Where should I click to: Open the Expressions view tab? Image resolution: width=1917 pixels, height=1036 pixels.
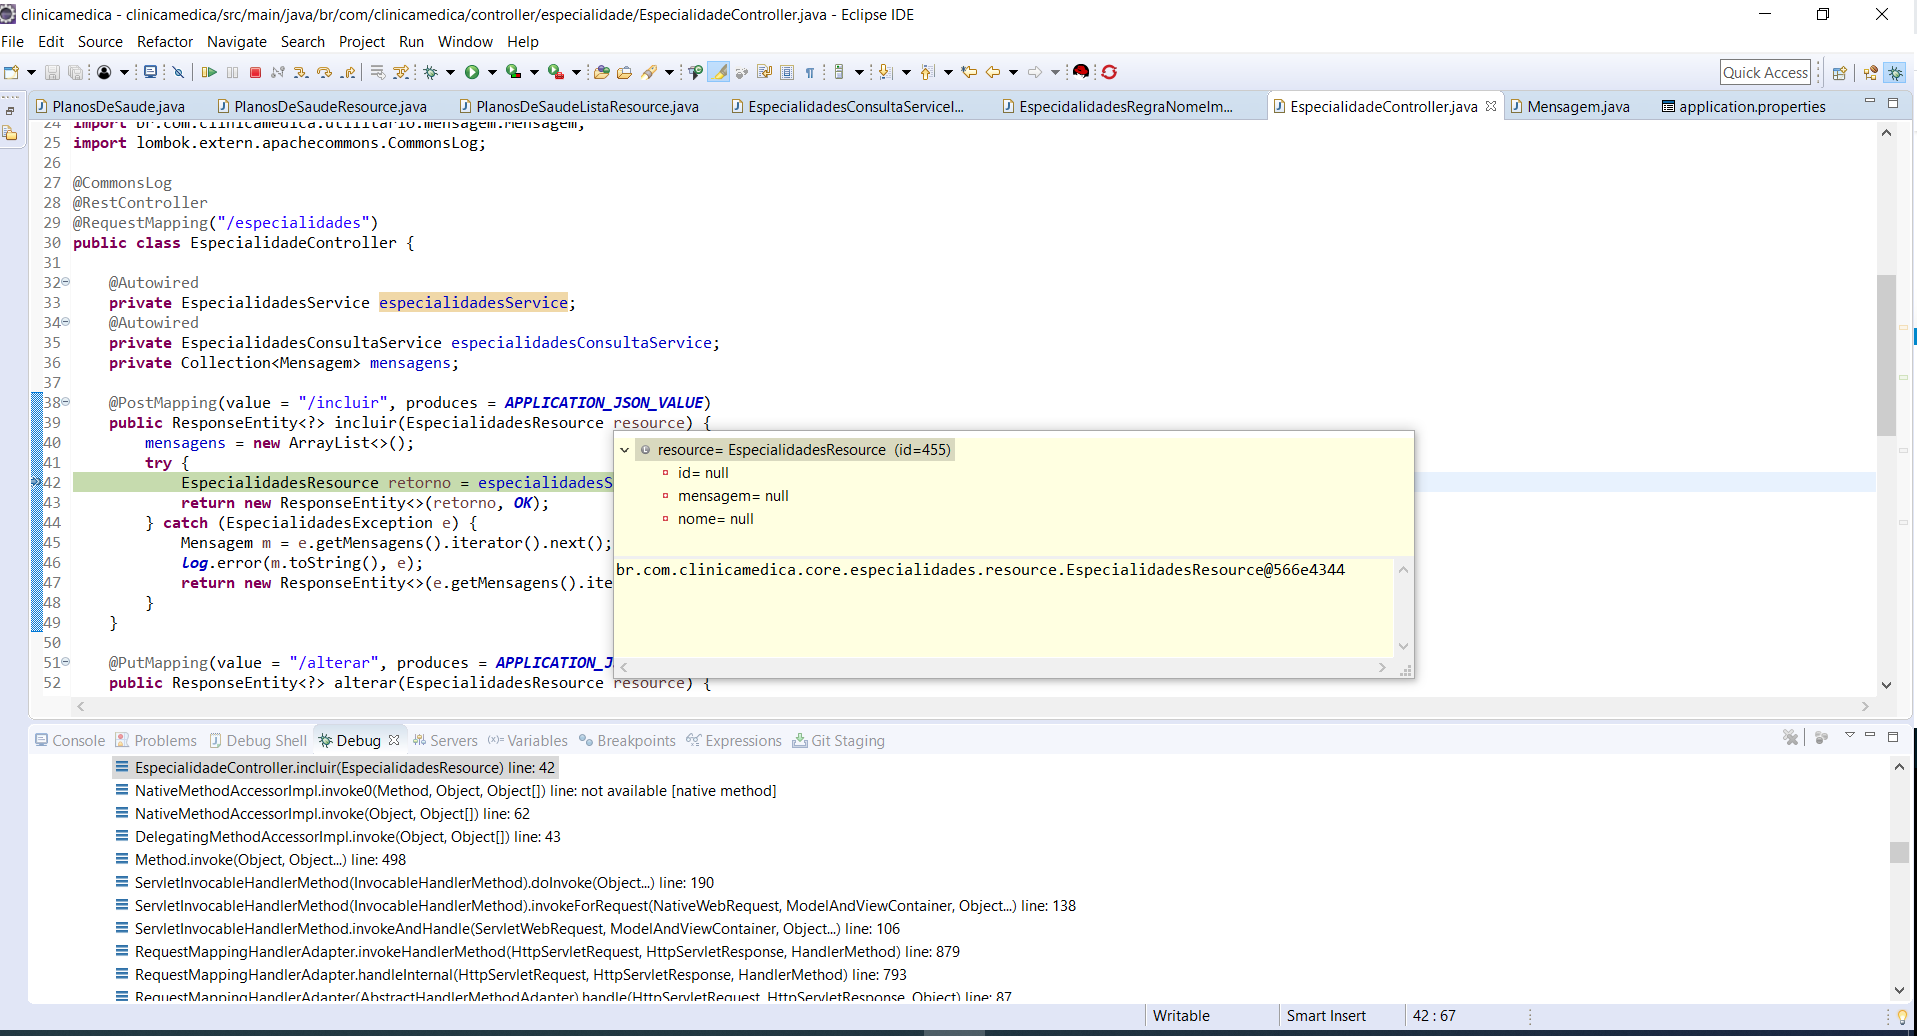tap(734, 741)
